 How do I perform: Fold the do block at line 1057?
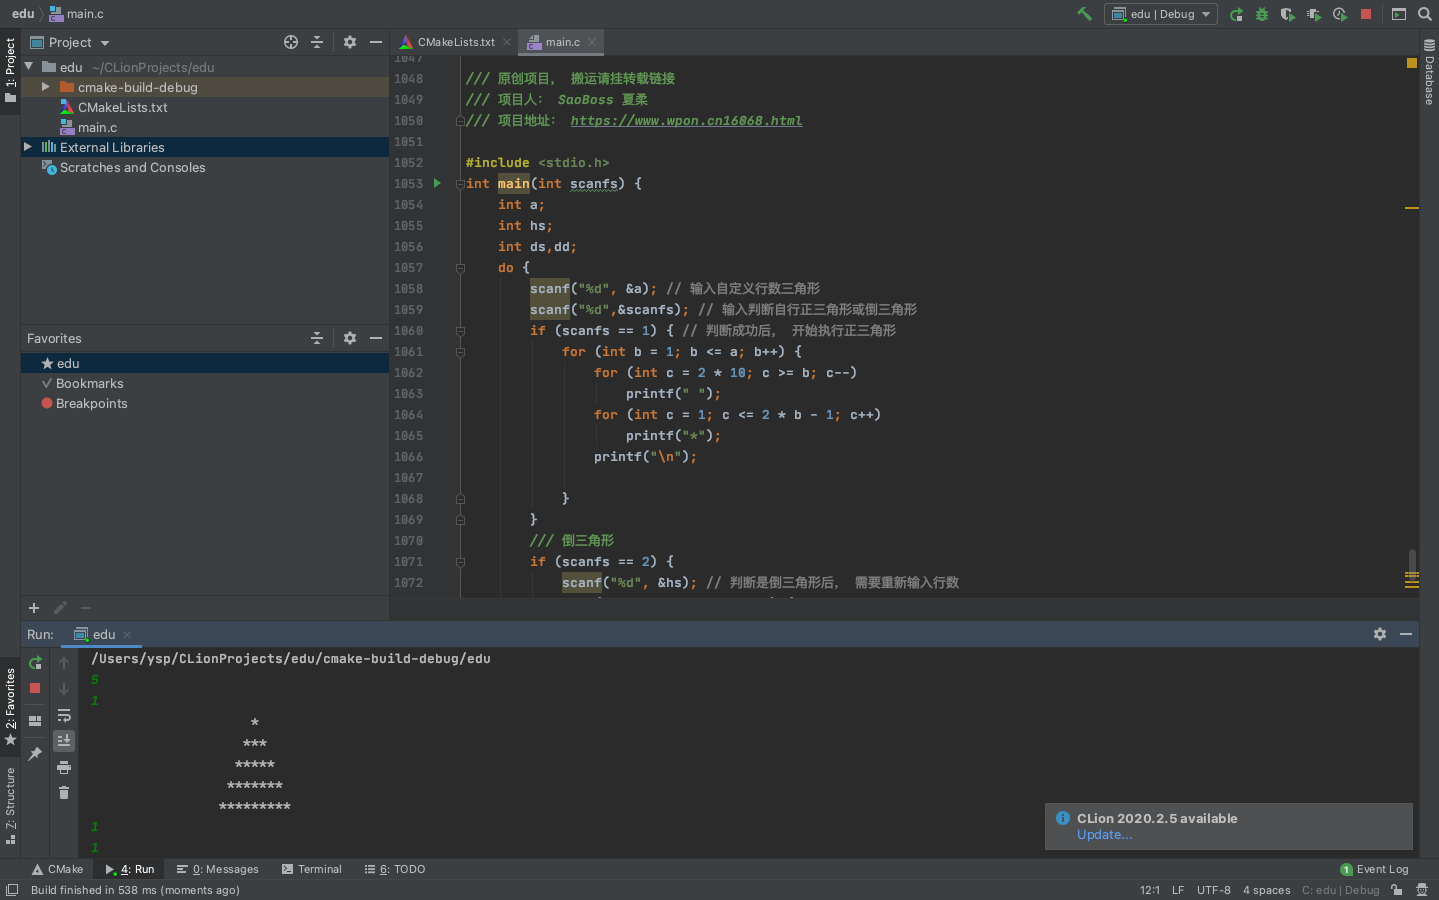pos(460,268)
